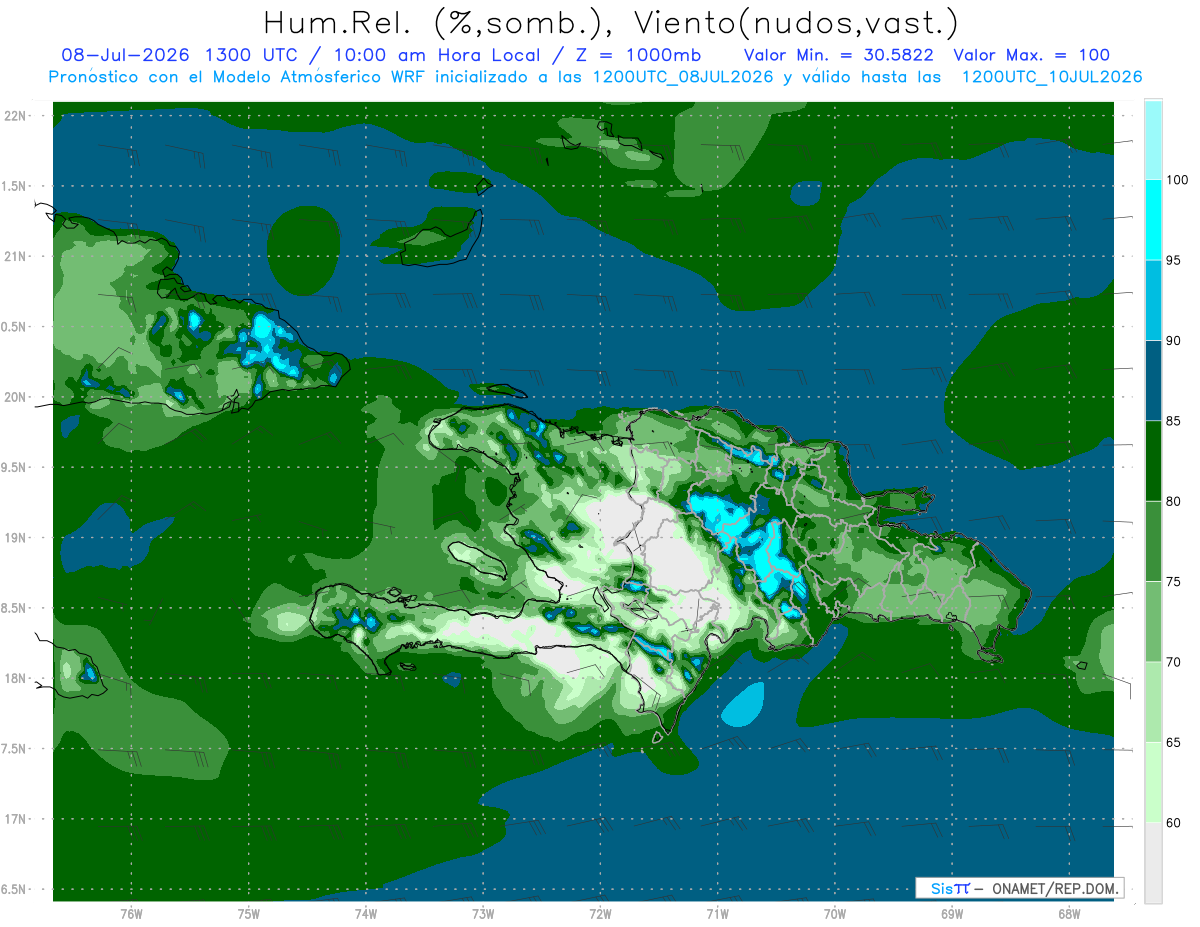The width and height of the screenshot is (1200, 927).
Task: Select the light green 65–70 colorbar swatch
Action: 1153,702
